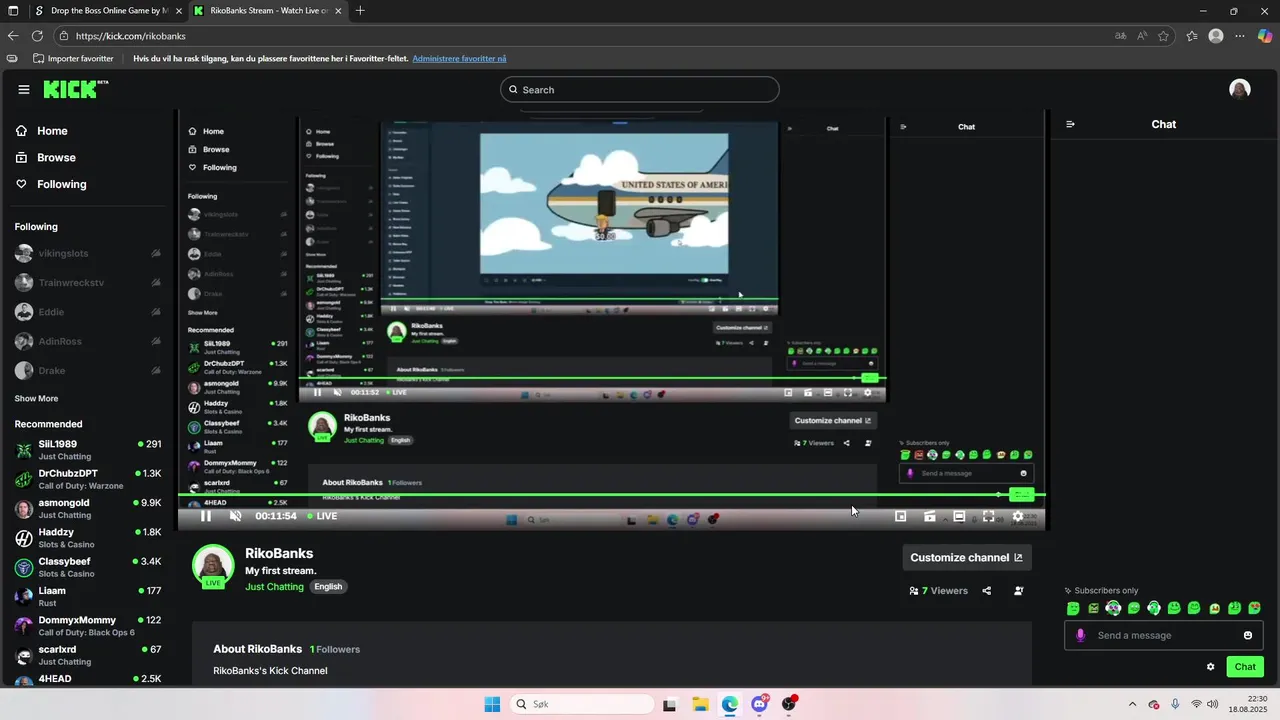Open the Haddzy recommended stream

[88, 538]
